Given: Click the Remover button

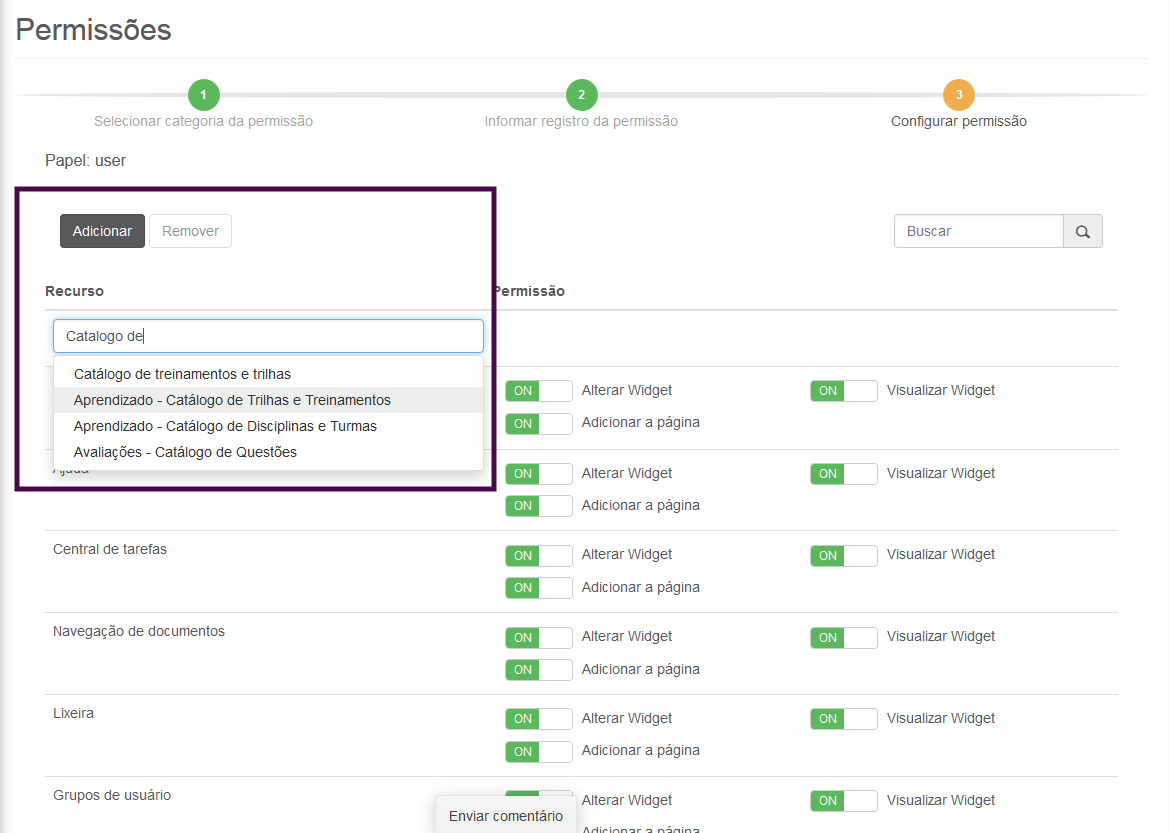Looking at the screenshot, I should click(x=190, y=231).
